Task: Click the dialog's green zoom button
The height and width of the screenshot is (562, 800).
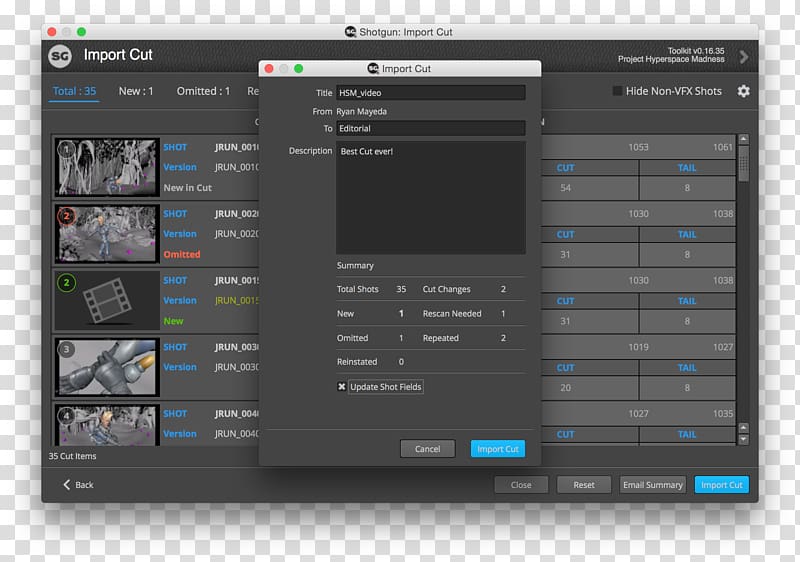Action: coord(298,68)
